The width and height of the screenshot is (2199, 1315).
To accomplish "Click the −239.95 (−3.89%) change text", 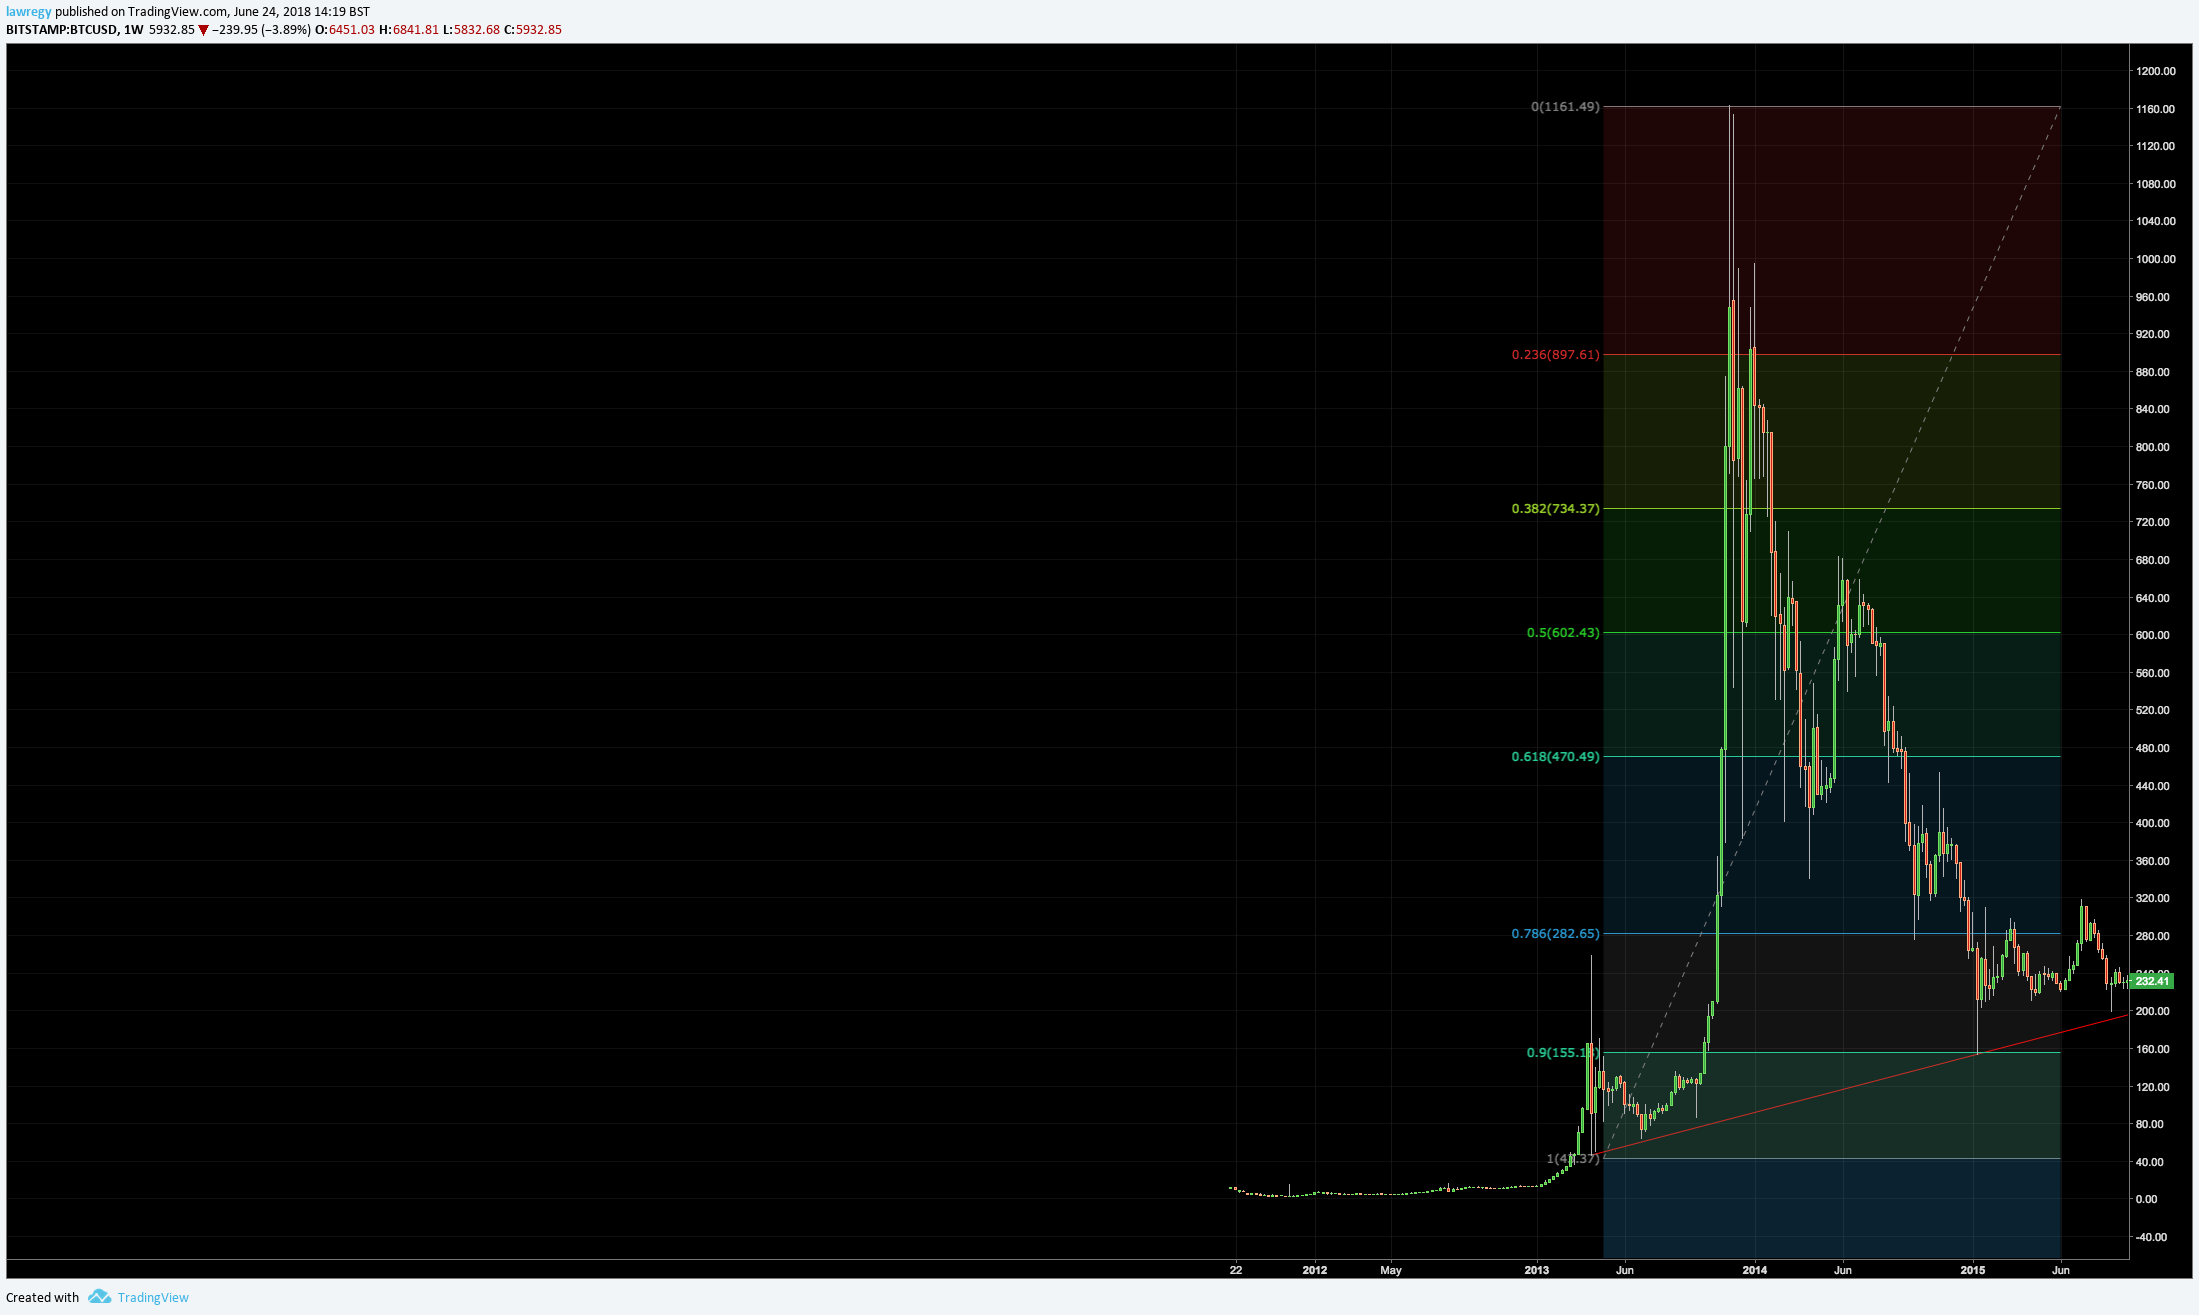I will [261, 30].
